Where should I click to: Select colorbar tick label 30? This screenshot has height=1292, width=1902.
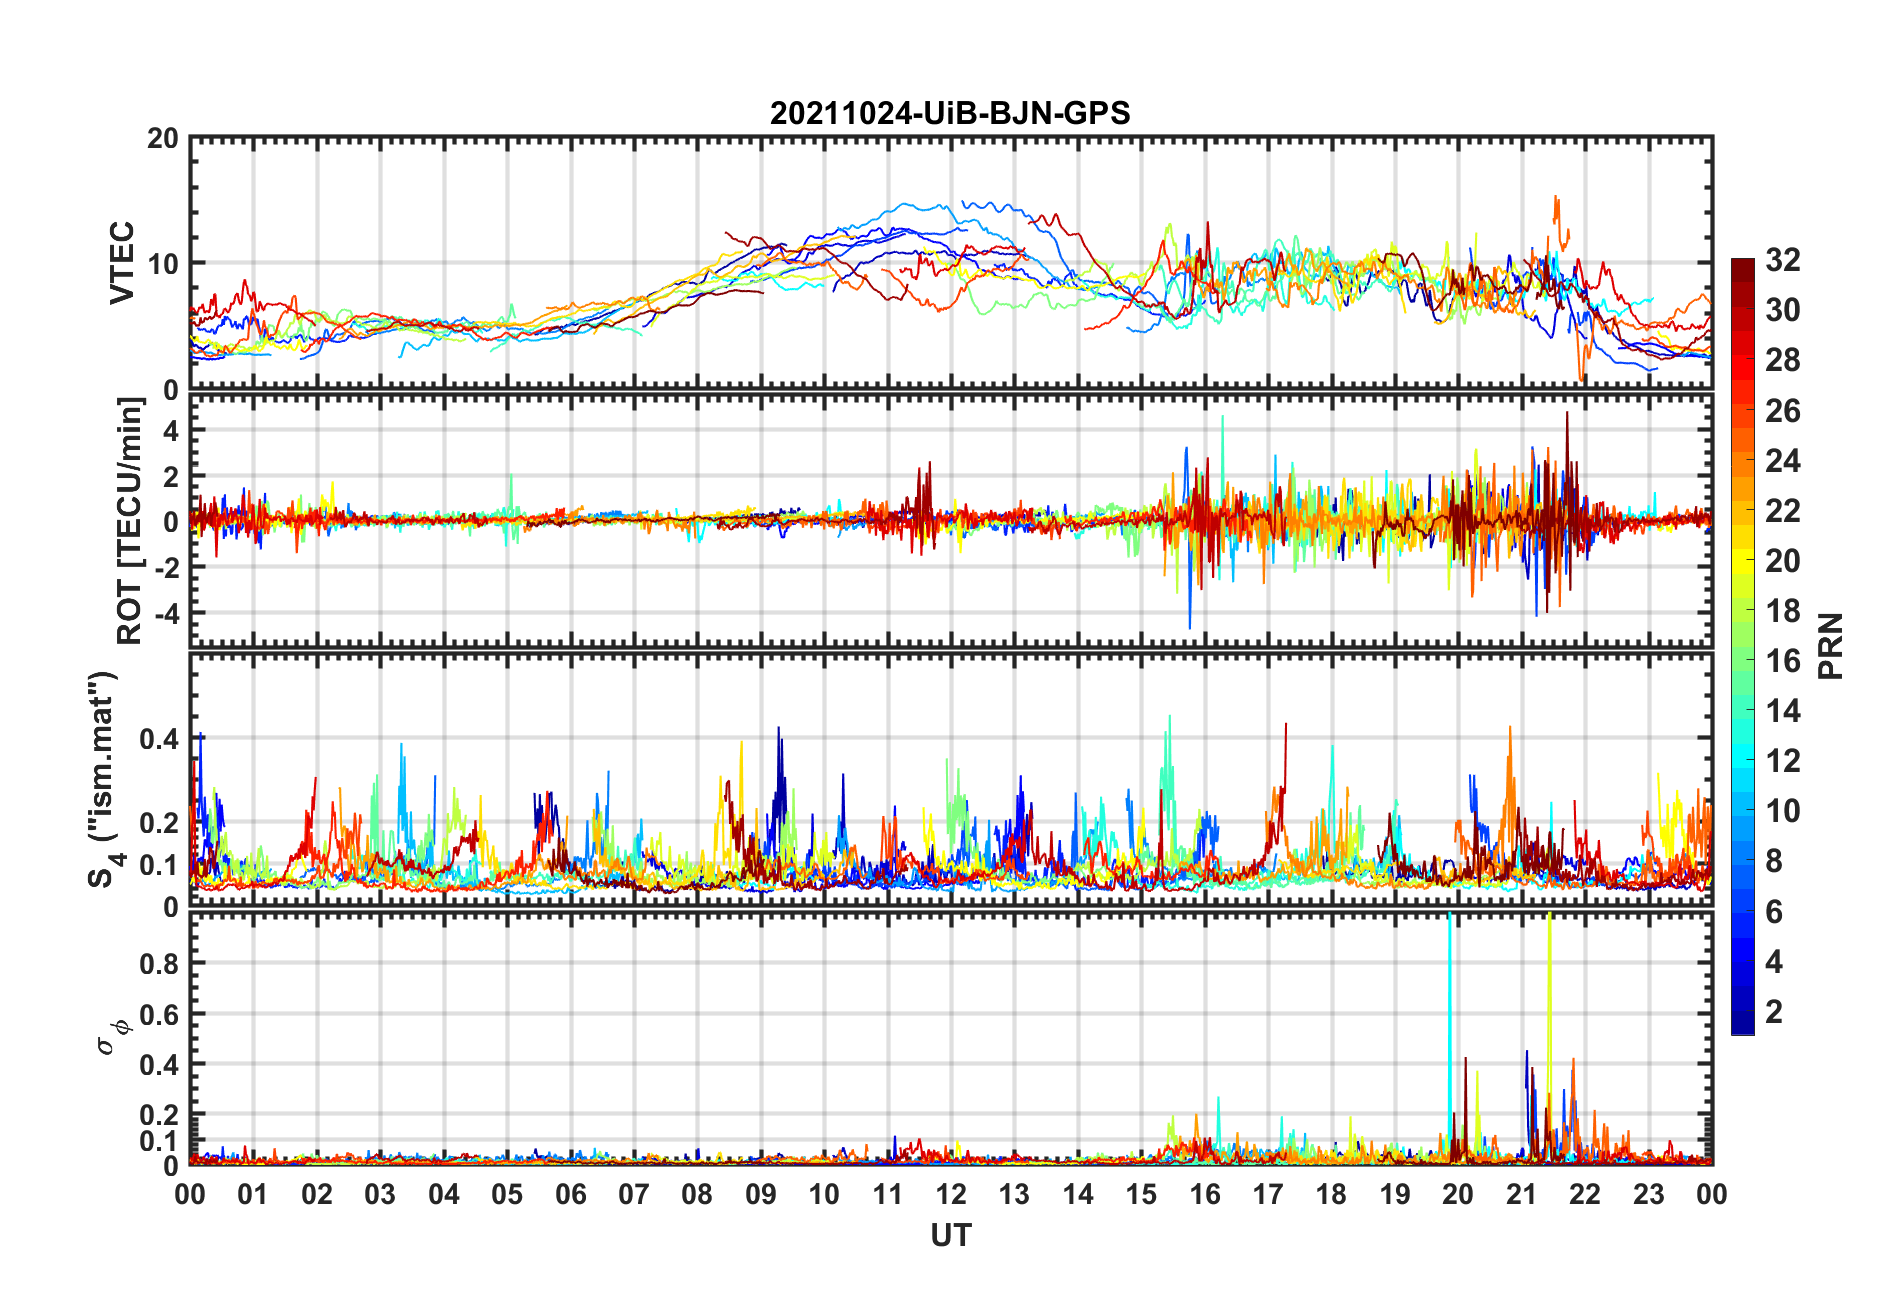click(1783, 310)
